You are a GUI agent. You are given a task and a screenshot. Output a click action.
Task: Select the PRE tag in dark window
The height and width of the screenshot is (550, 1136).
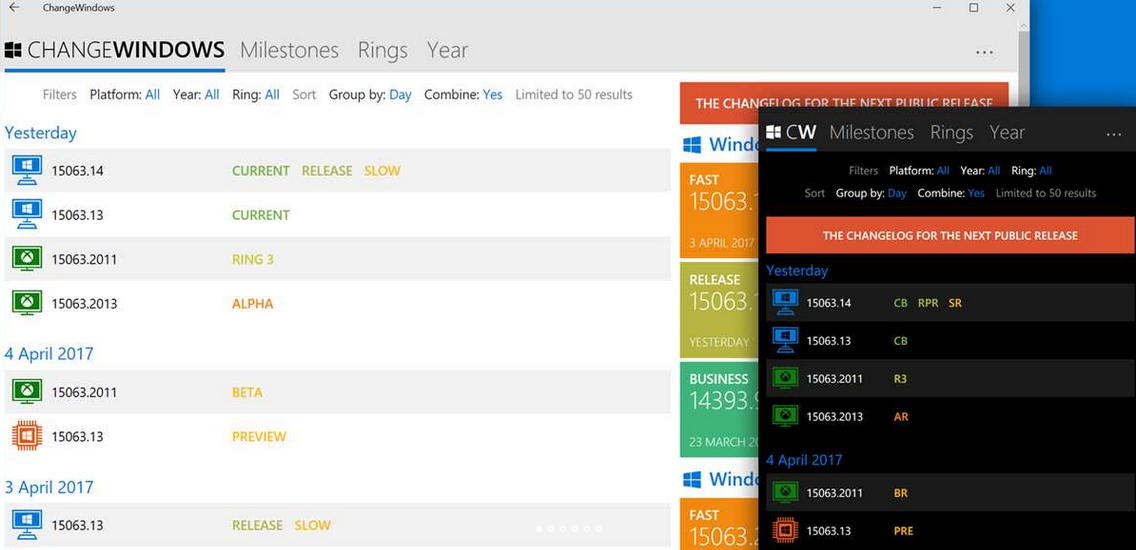(x=903, y=531)
